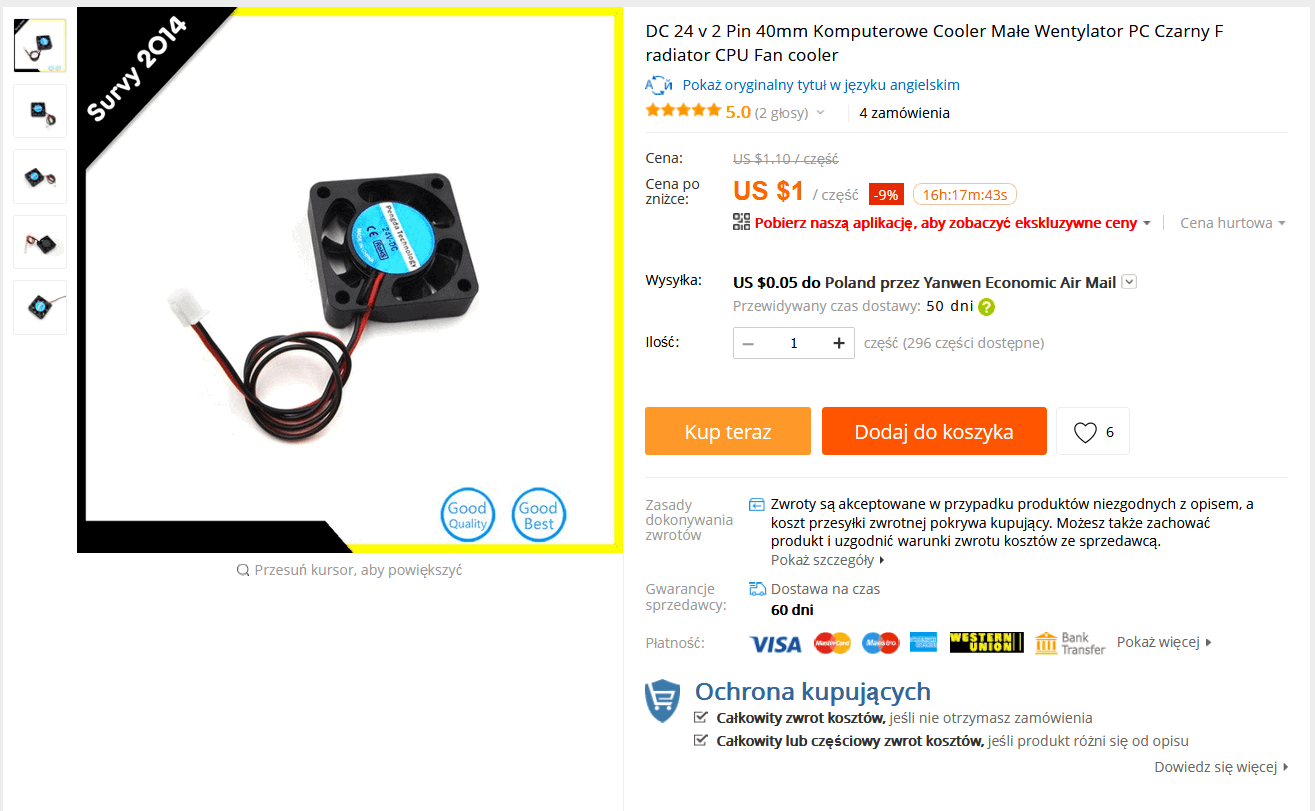Click the plus quantity icon

839,343
